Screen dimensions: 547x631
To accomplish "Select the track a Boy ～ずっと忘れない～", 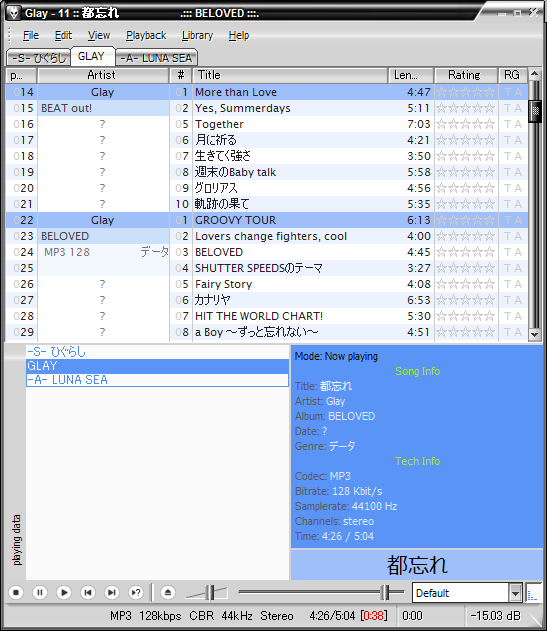I will 256,332.
